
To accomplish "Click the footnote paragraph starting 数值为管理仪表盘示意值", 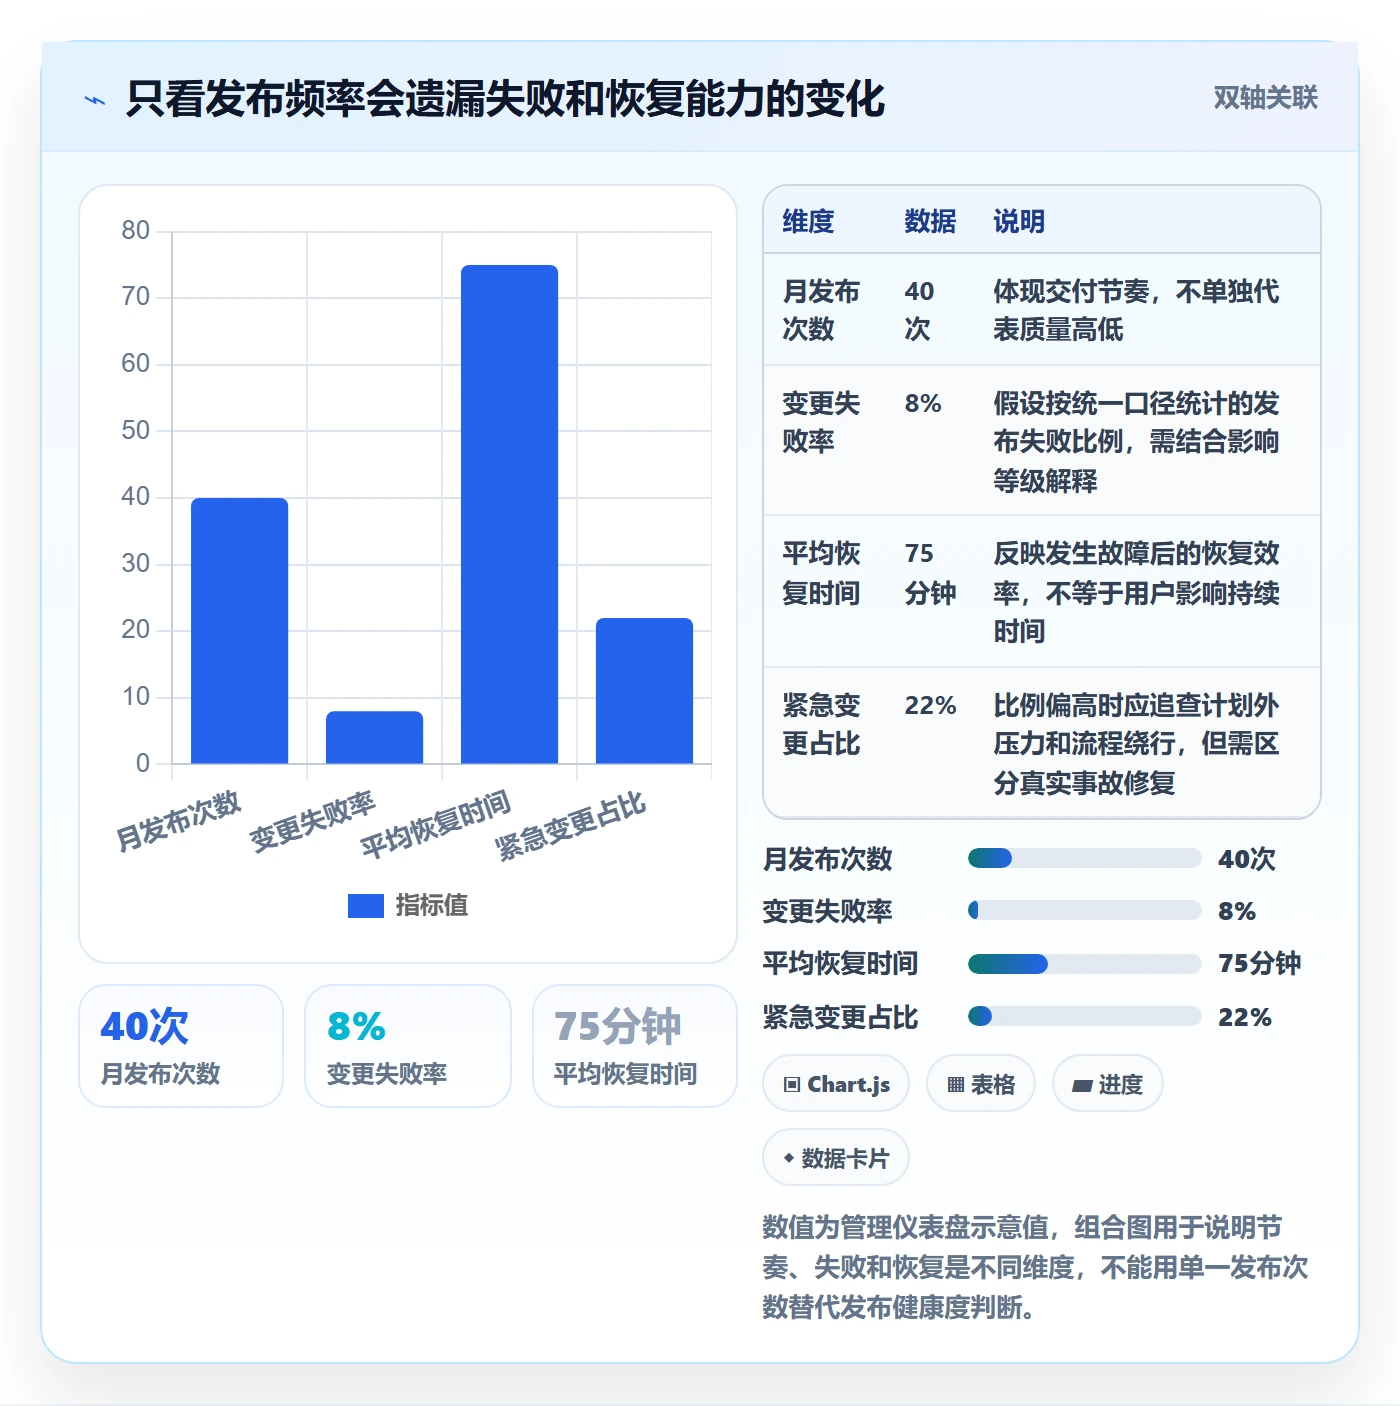I will click(1035, 1267).
